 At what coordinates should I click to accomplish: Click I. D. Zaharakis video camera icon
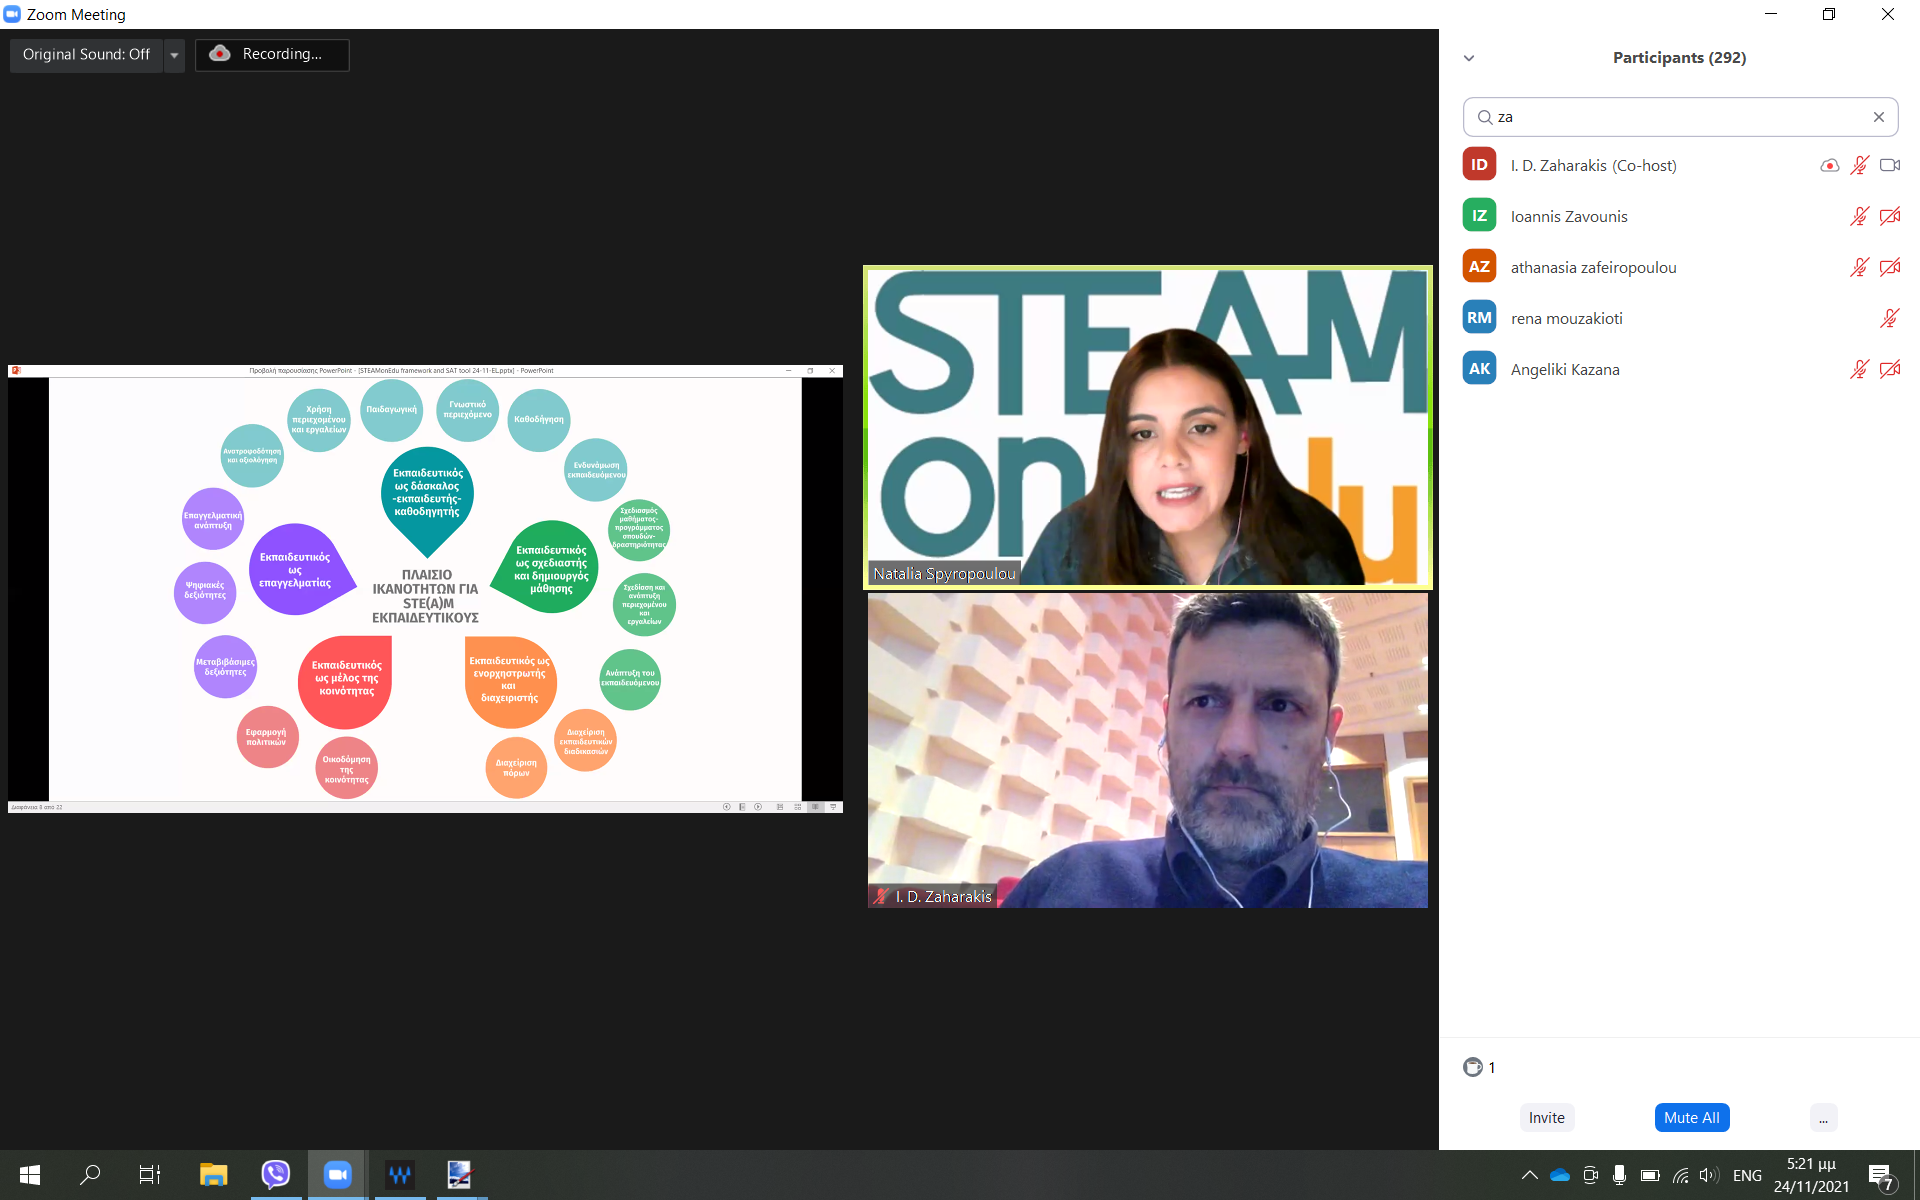[x=1889, y=166]
